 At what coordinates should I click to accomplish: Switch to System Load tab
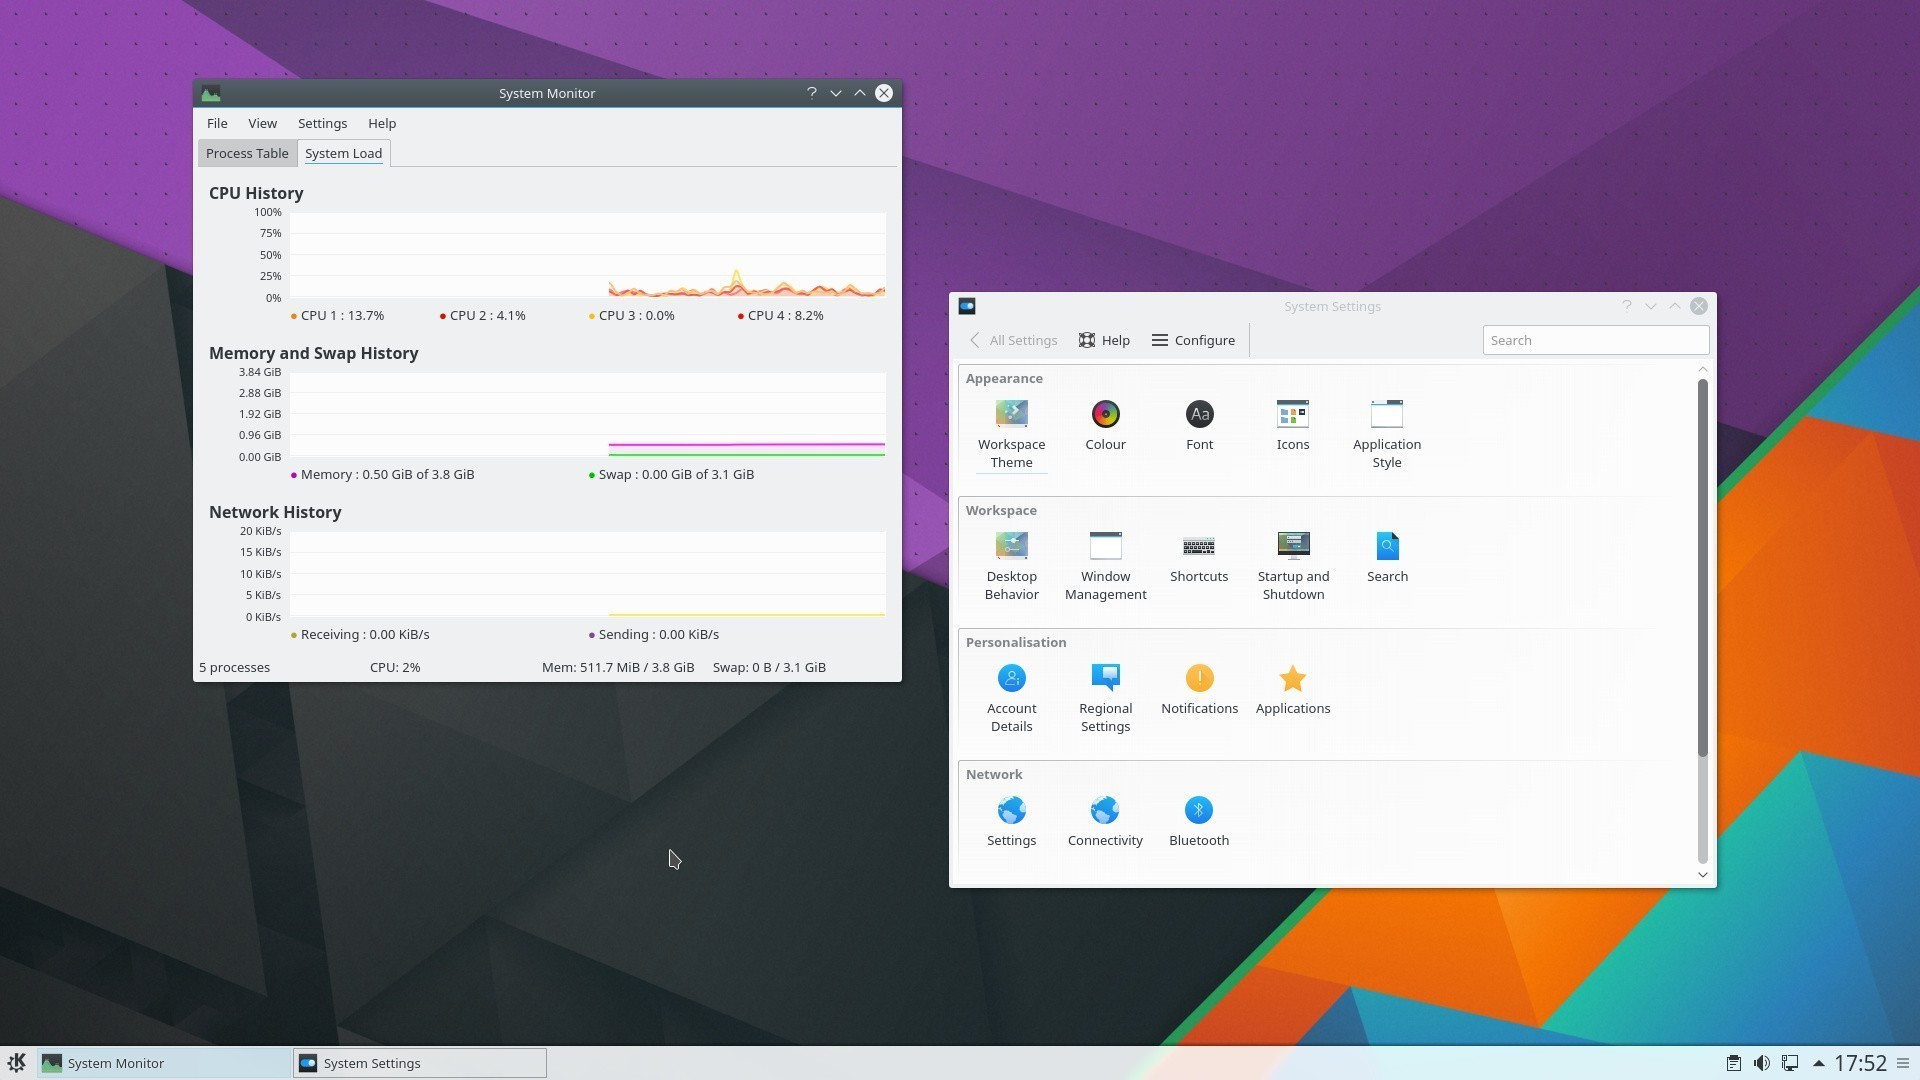tap(343, 153)
